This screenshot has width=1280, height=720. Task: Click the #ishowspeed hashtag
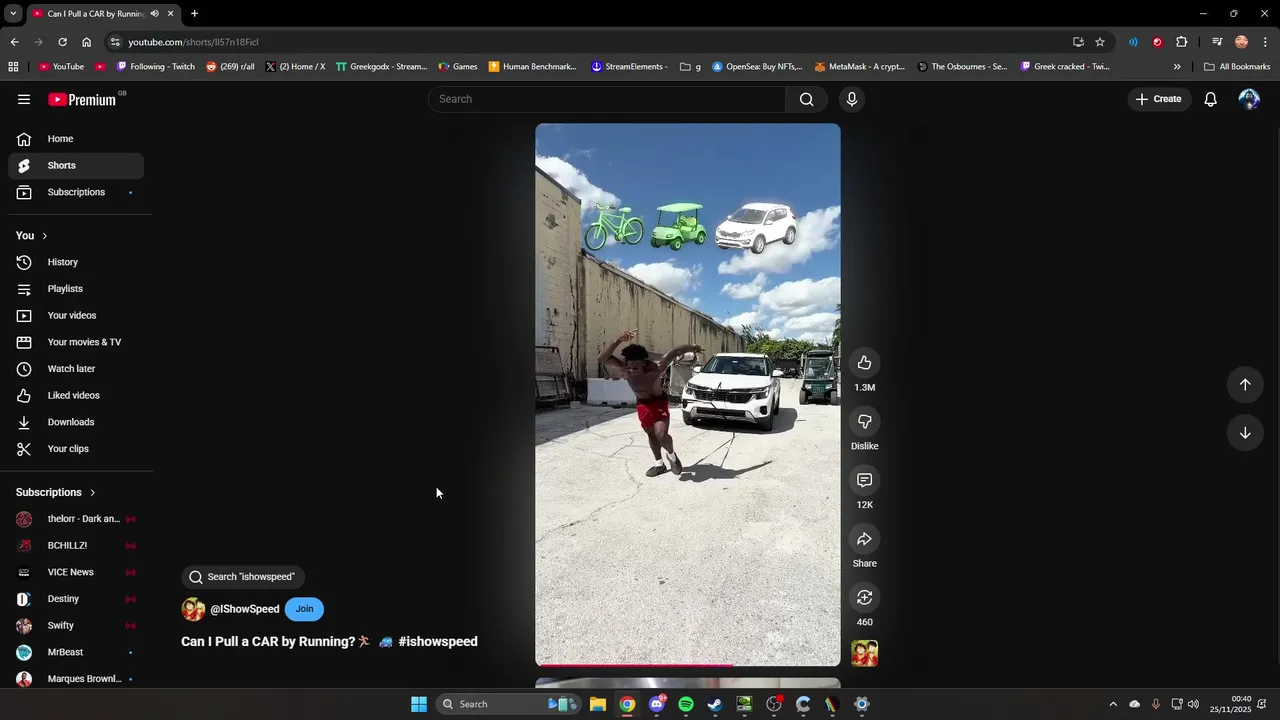click(x=438, y=642)
